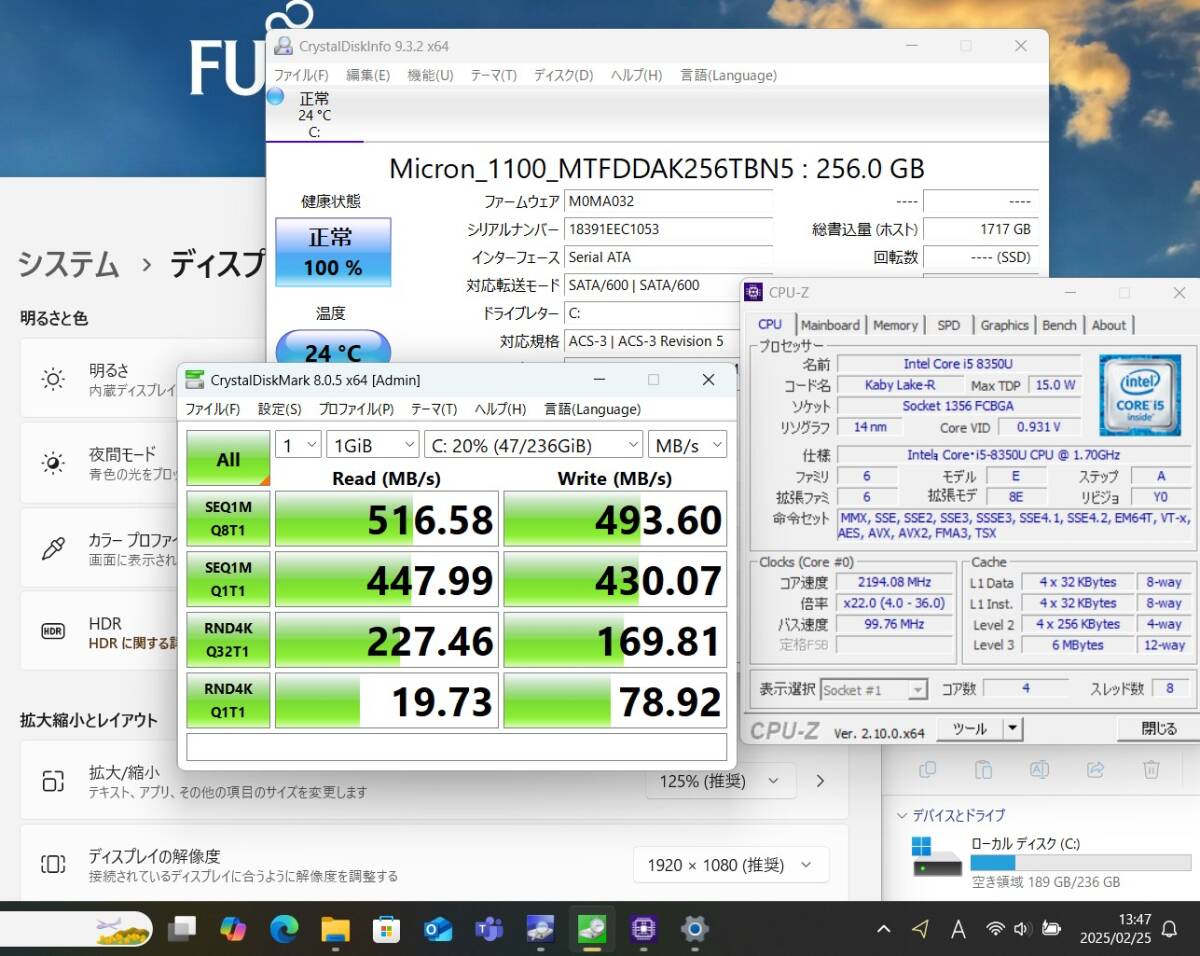
Task: Switch to the About tab in CPU-Z
Action: [x=1108, y=325]
